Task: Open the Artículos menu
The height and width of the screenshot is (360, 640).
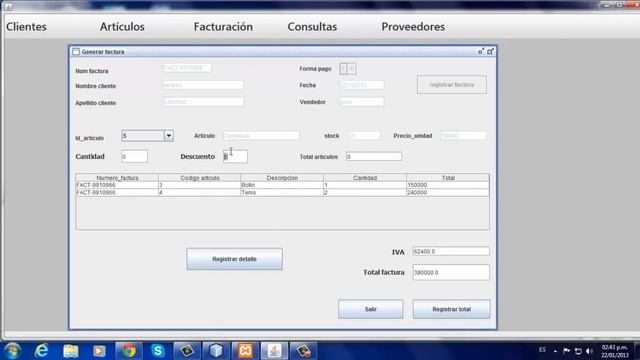Action: [x=122, y=27]
